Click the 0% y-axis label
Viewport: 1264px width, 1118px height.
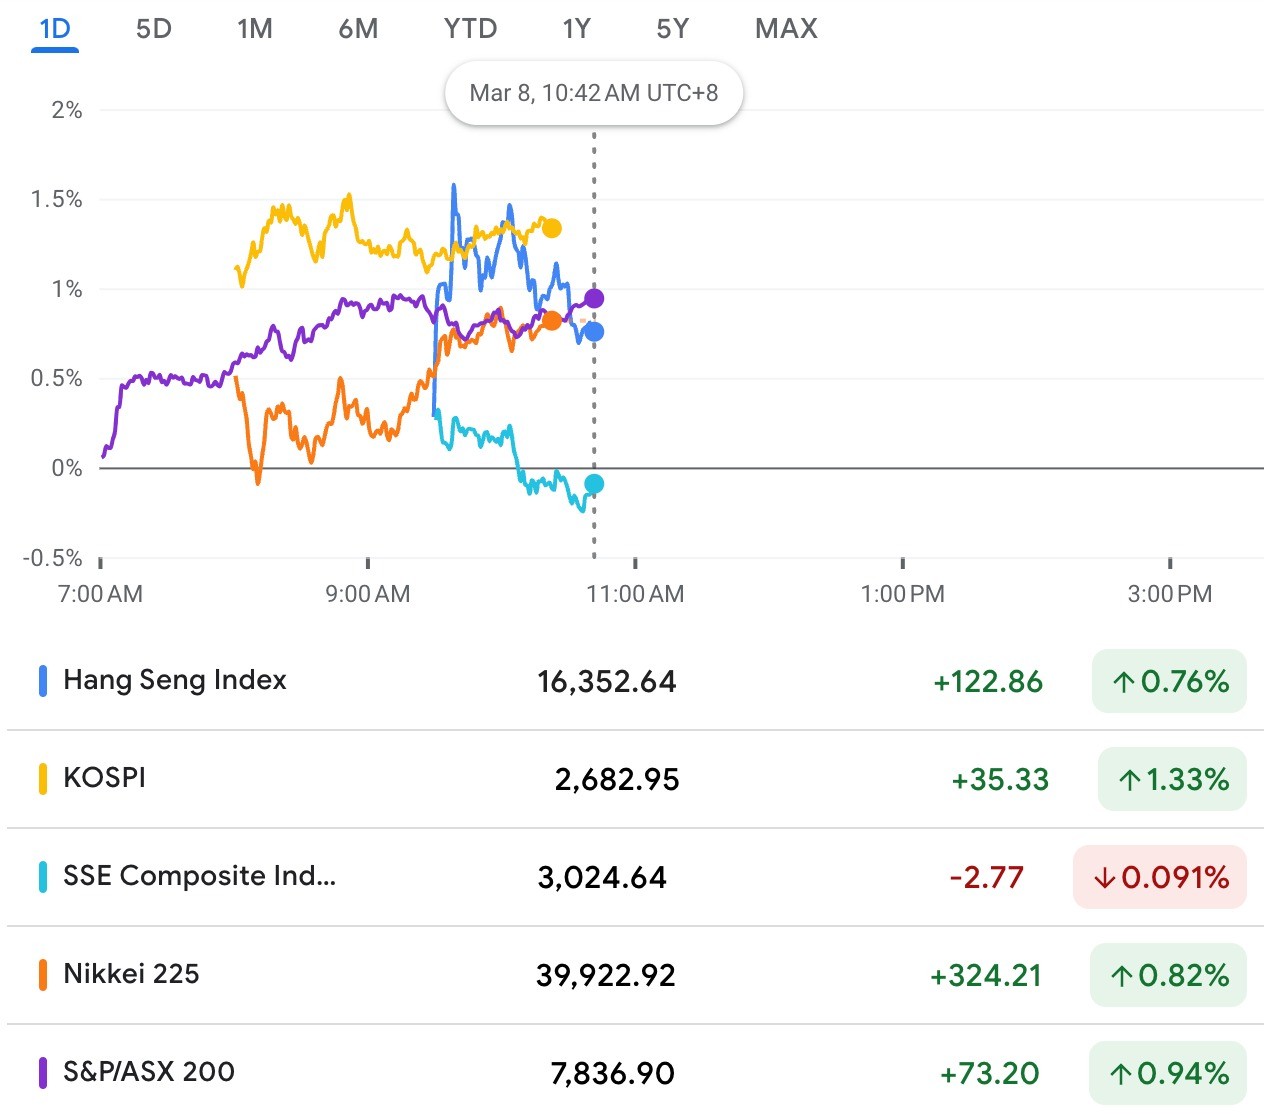click(x=67, y=468)
